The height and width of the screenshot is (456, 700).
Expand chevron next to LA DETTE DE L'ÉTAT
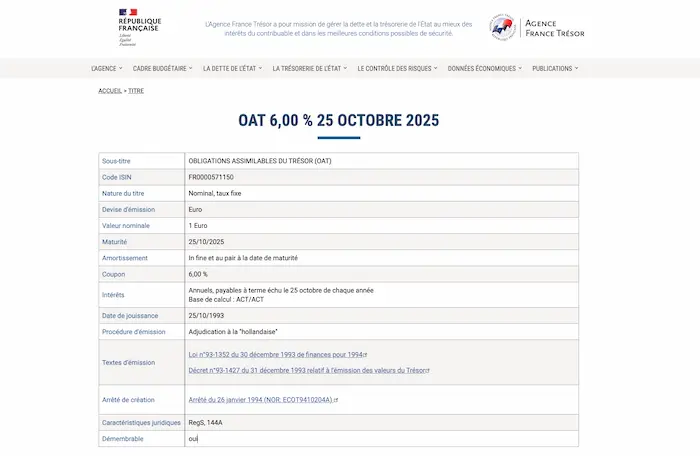pyautogui.click(x=260, y=68)
